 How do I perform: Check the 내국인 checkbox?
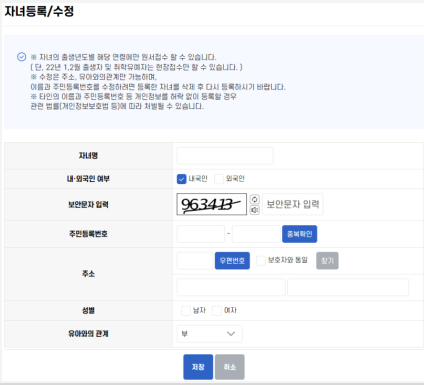pyautogui.click(x=181, y=179)
